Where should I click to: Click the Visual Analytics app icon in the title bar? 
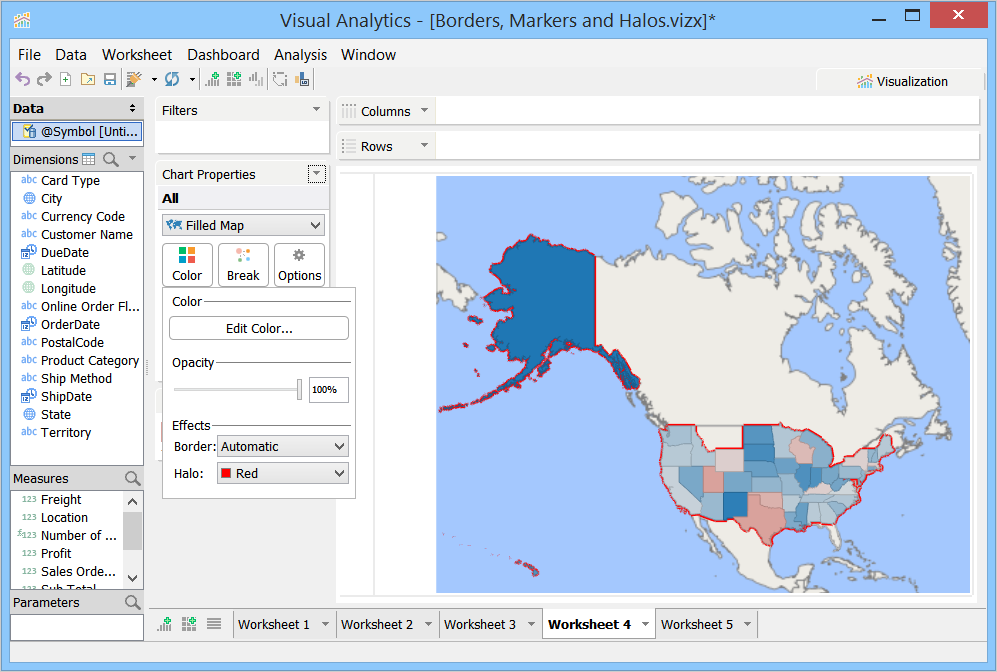tap(22, 20)
